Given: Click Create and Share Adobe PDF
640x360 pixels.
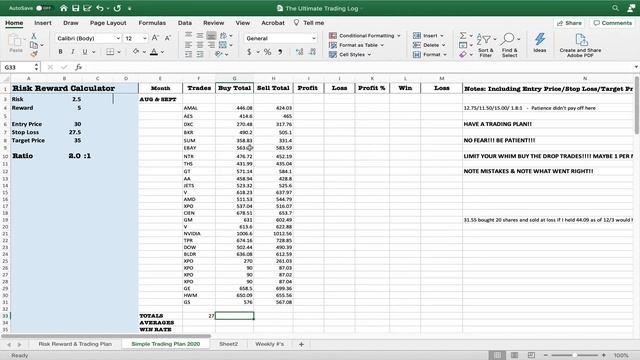Looking at the screenshot, I should tap(580, 45).
